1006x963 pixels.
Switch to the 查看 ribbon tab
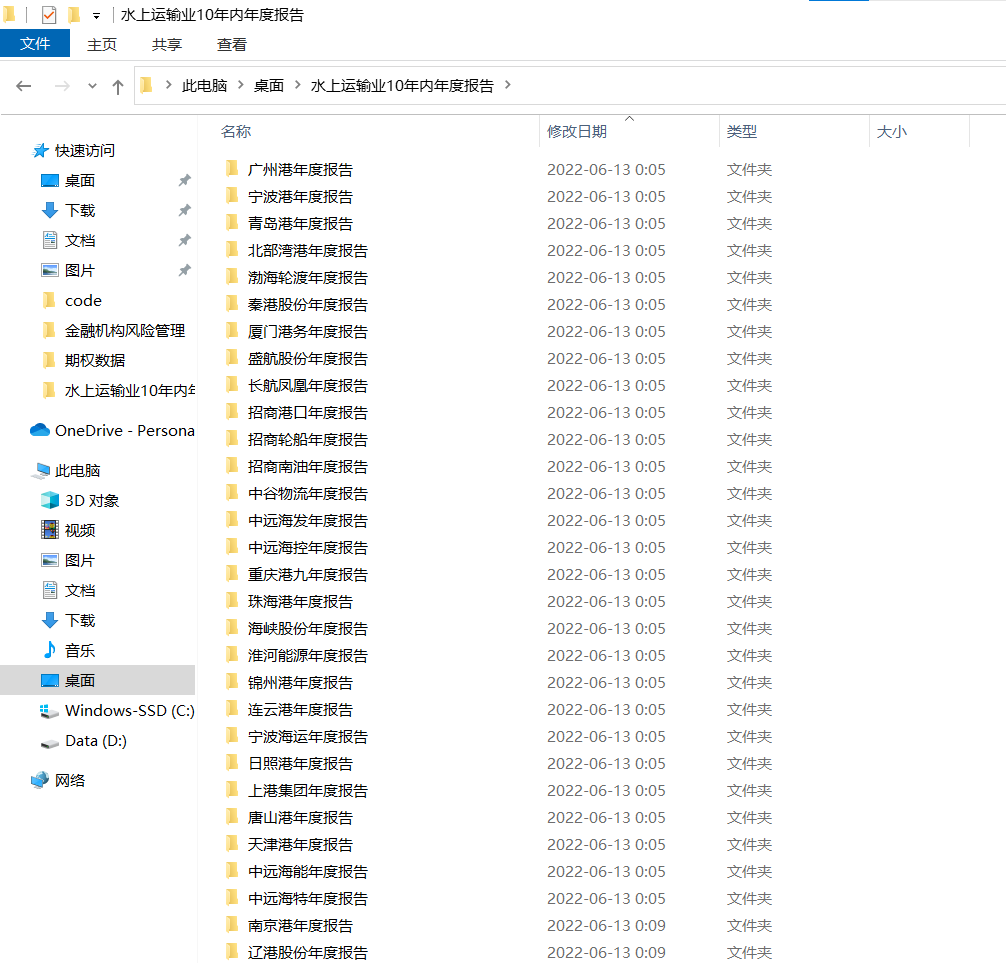pos(232,44)
